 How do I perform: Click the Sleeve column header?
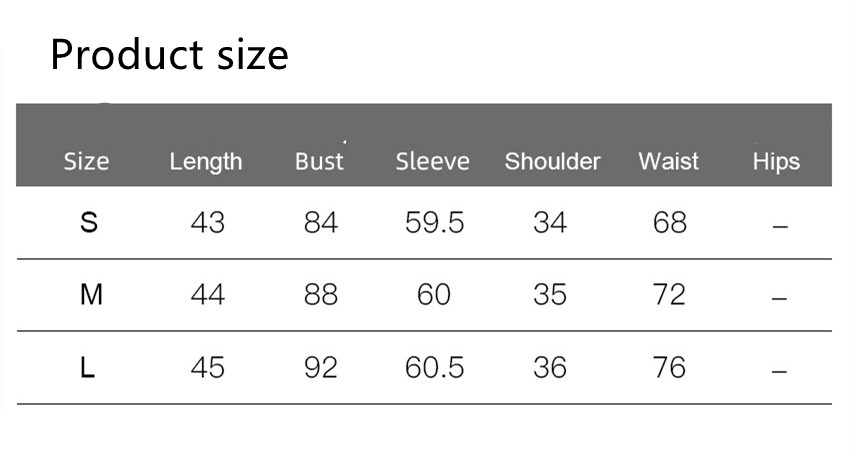coord(432,162)
